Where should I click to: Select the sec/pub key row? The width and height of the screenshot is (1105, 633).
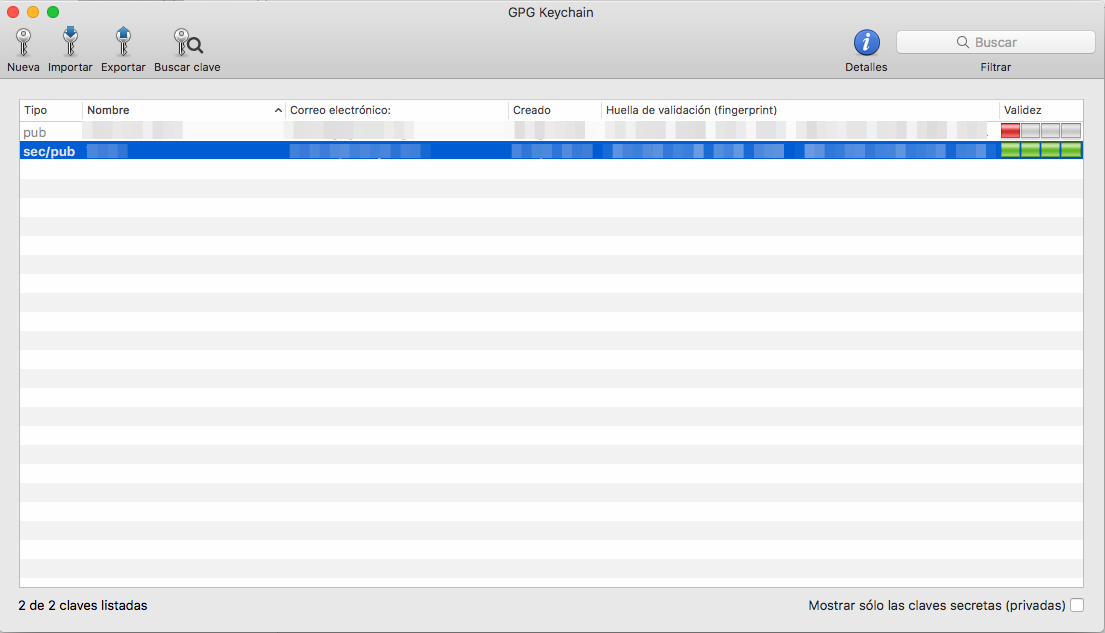(x=551, y=150)
